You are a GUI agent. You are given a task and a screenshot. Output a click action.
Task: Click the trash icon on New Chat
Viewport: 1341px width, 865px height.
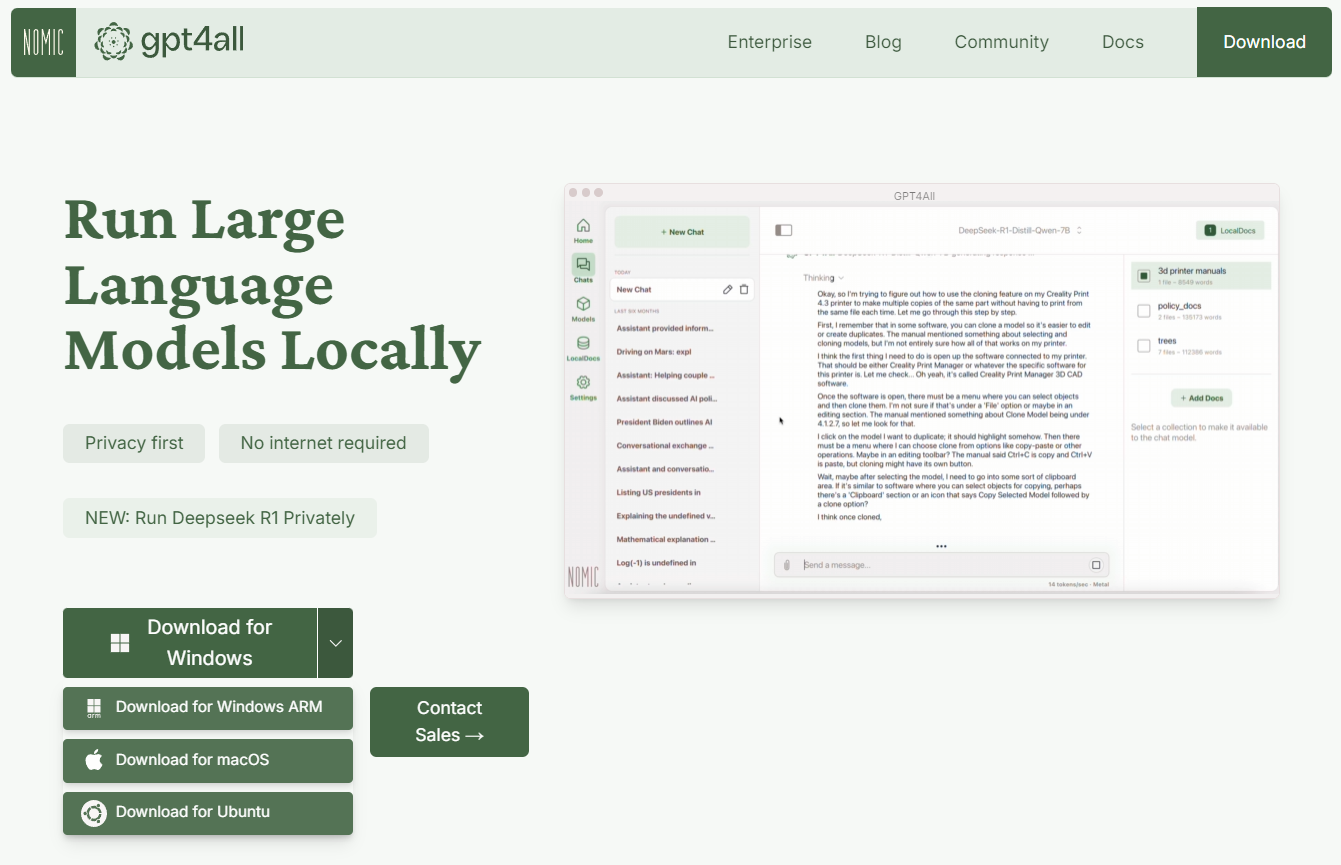744,290
